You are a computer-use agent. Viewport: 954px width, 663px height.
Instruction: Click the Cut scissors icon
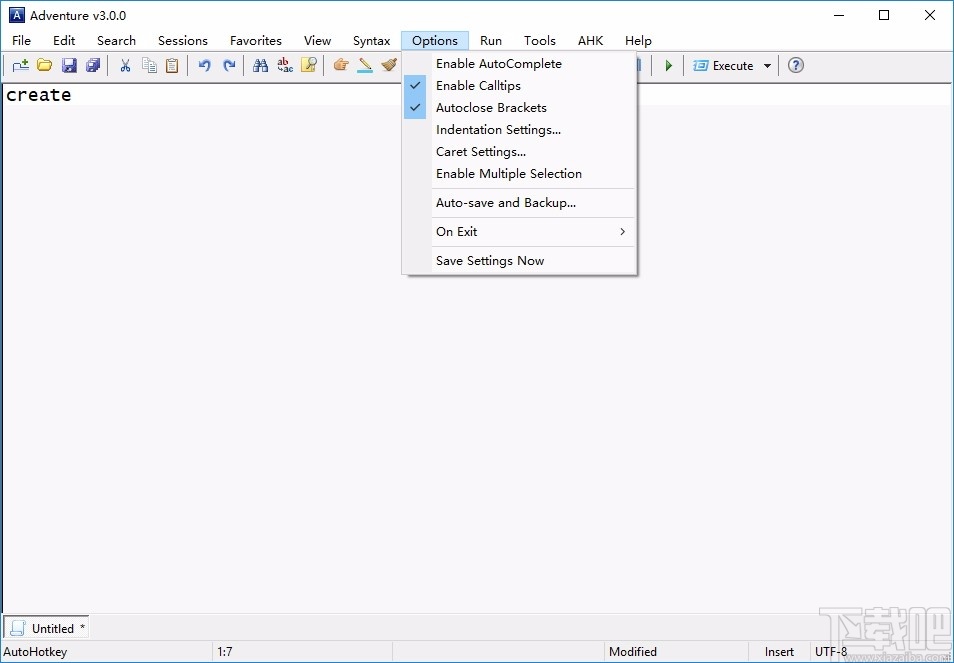[x=125, y=65]
